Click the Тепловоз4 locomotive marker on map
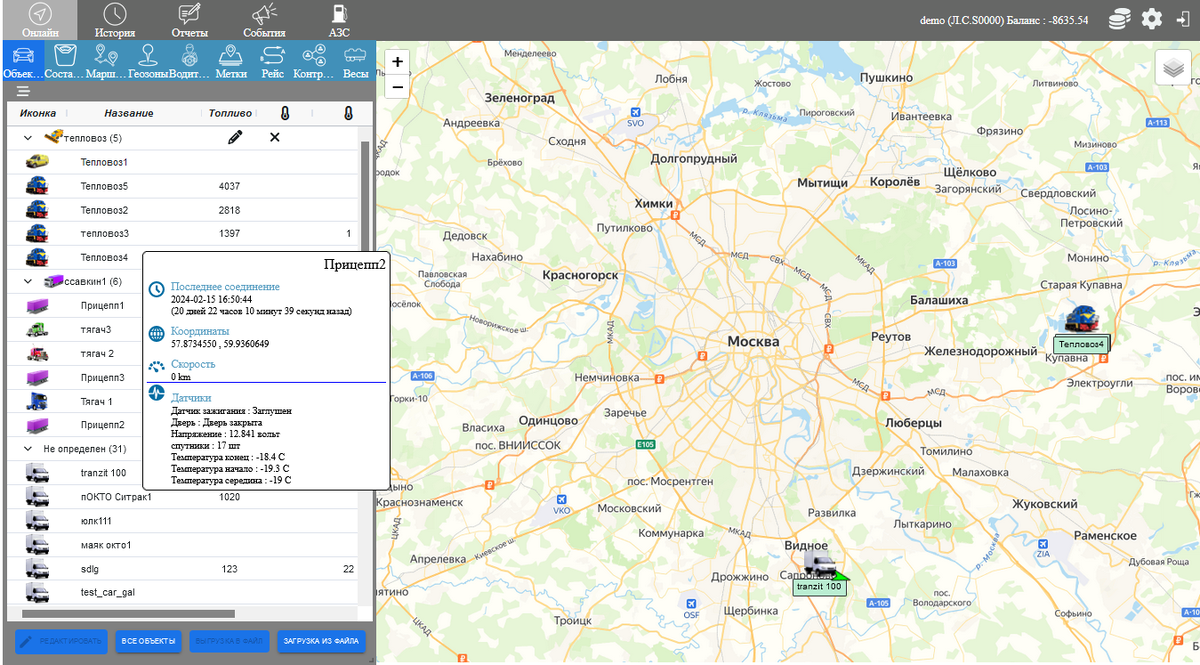1200x665 pixels. (1082, 319)
